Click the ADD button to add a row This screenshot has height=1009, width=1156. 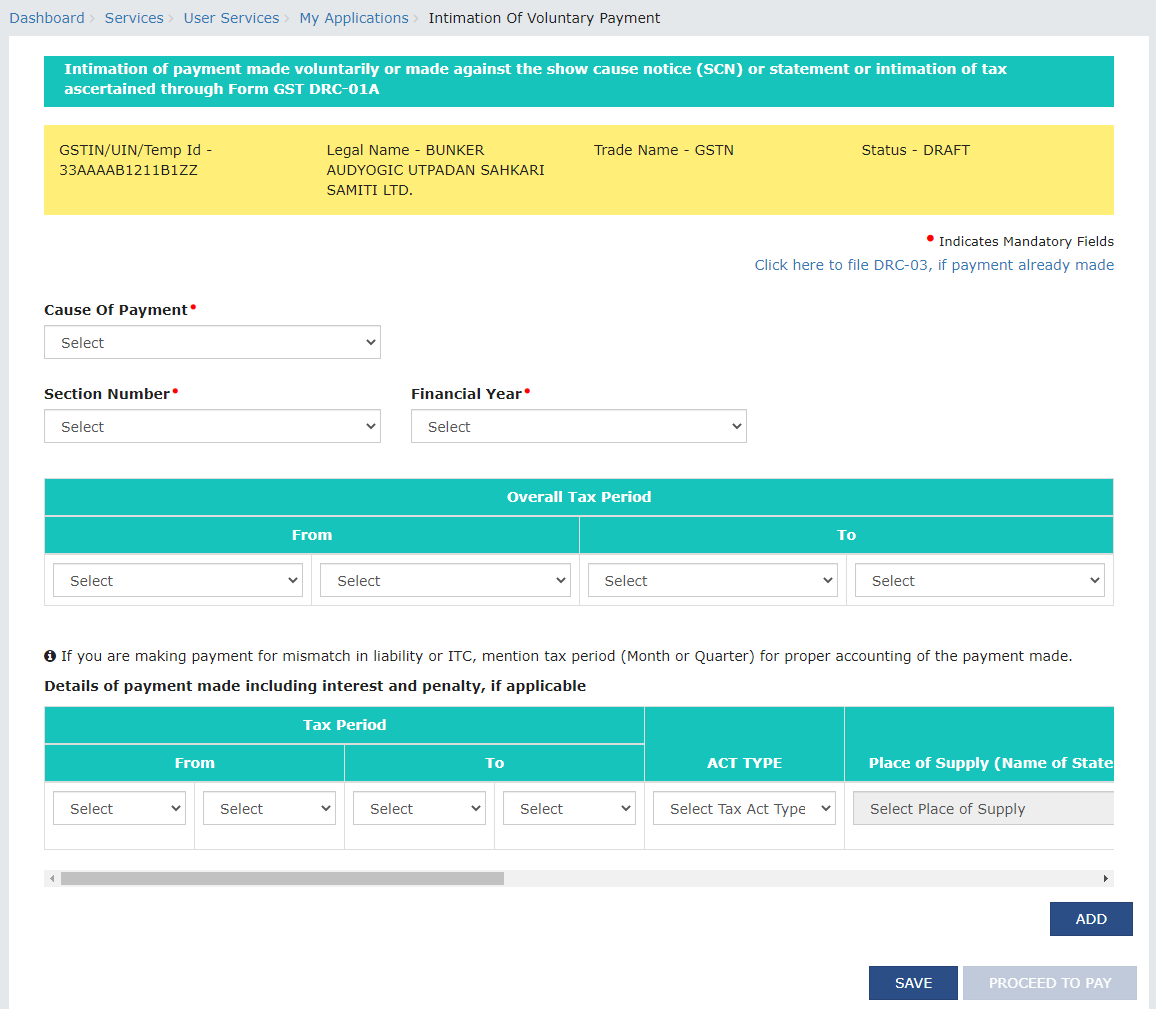tap(1091, 919)
